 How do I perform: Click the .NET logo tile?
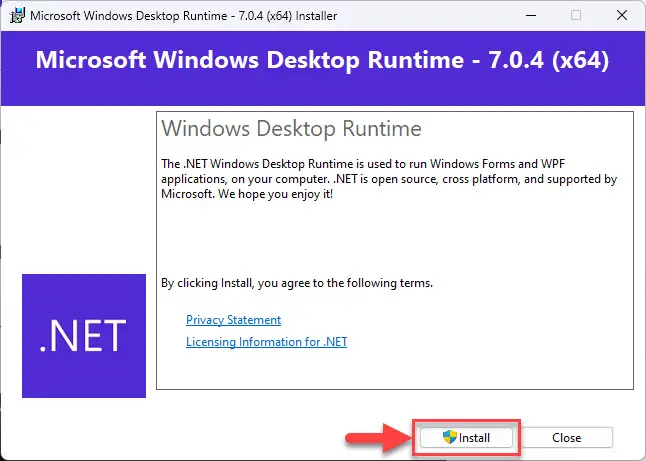click(84, 336)
